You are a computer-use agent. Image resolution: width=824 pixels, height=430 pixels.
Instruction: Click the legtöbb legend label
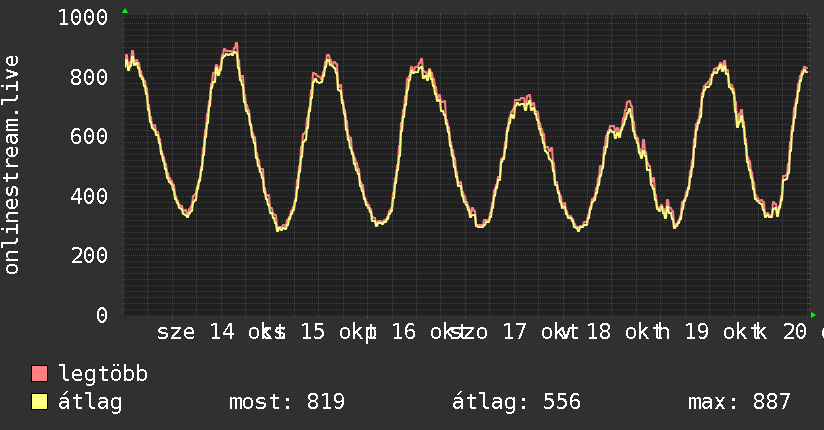point(103,373)
